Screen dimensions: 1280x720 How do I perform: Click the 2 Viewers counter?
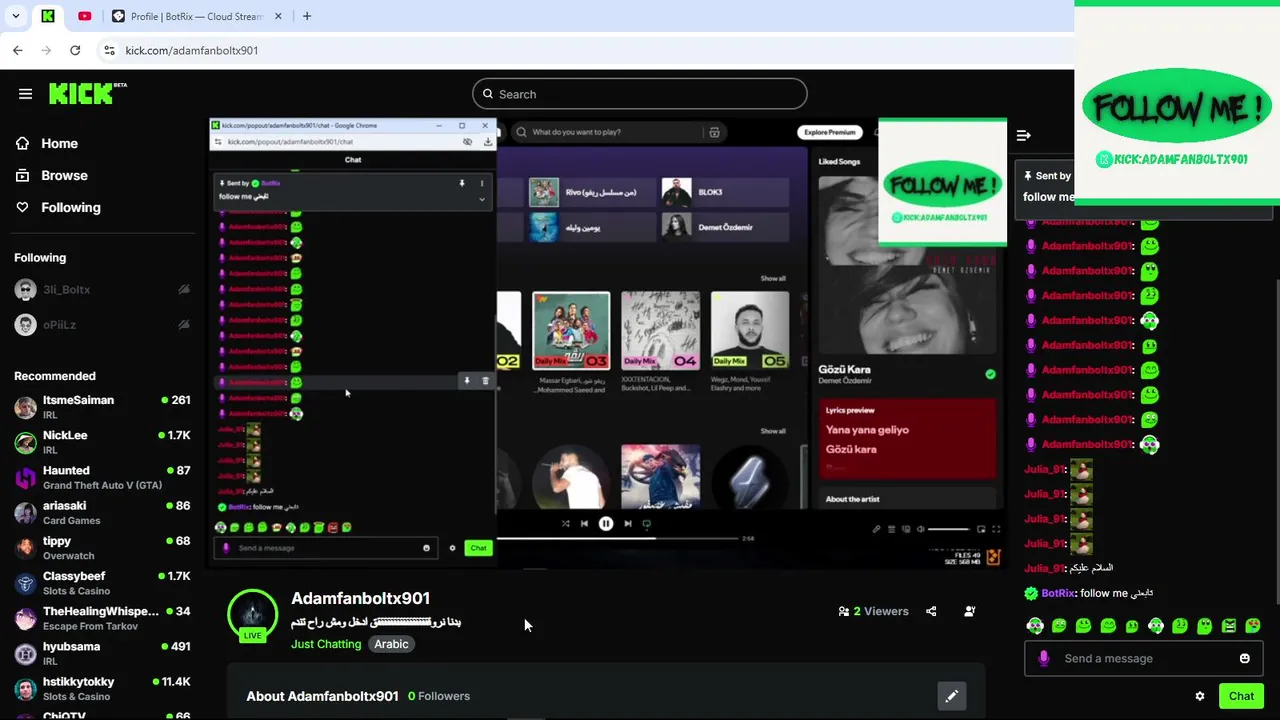[x=873, y=611]
